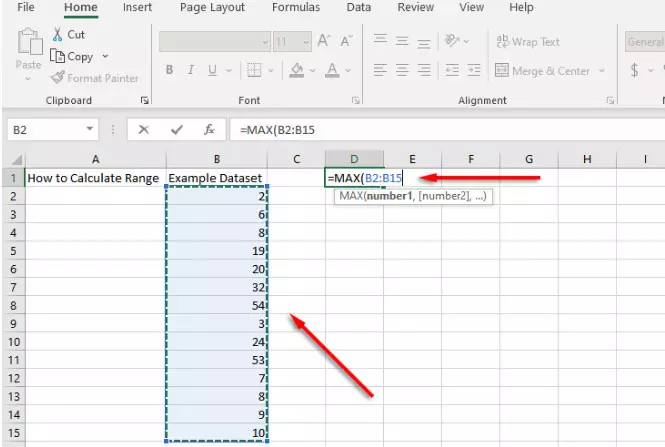Select row 8 header

pos(14,305)
